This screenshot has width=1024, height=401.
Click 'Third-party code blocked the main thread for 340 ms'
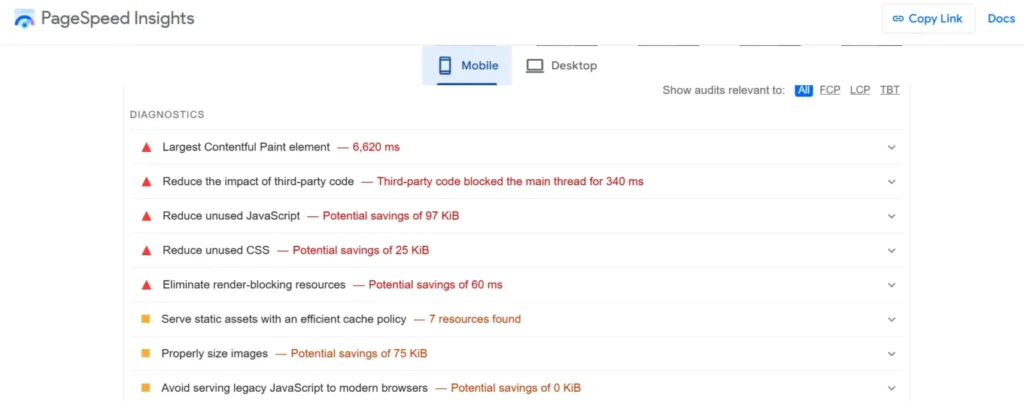pos(510,182)
